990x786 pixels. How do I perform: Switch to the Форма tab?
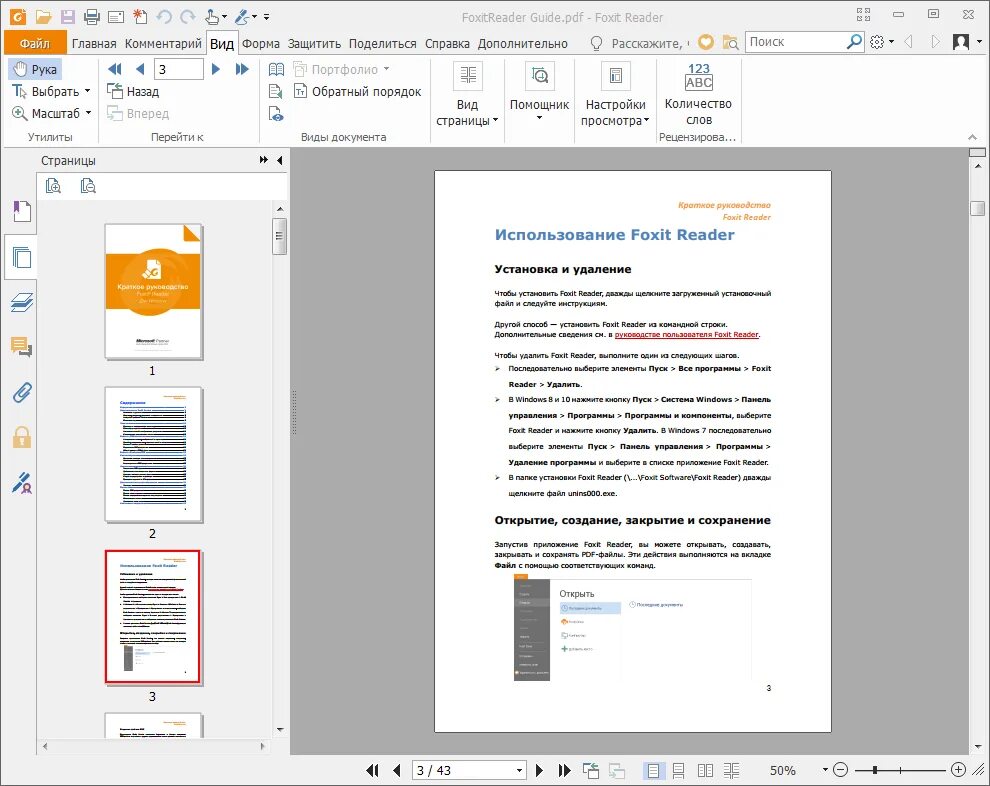[x=261, y=44]
